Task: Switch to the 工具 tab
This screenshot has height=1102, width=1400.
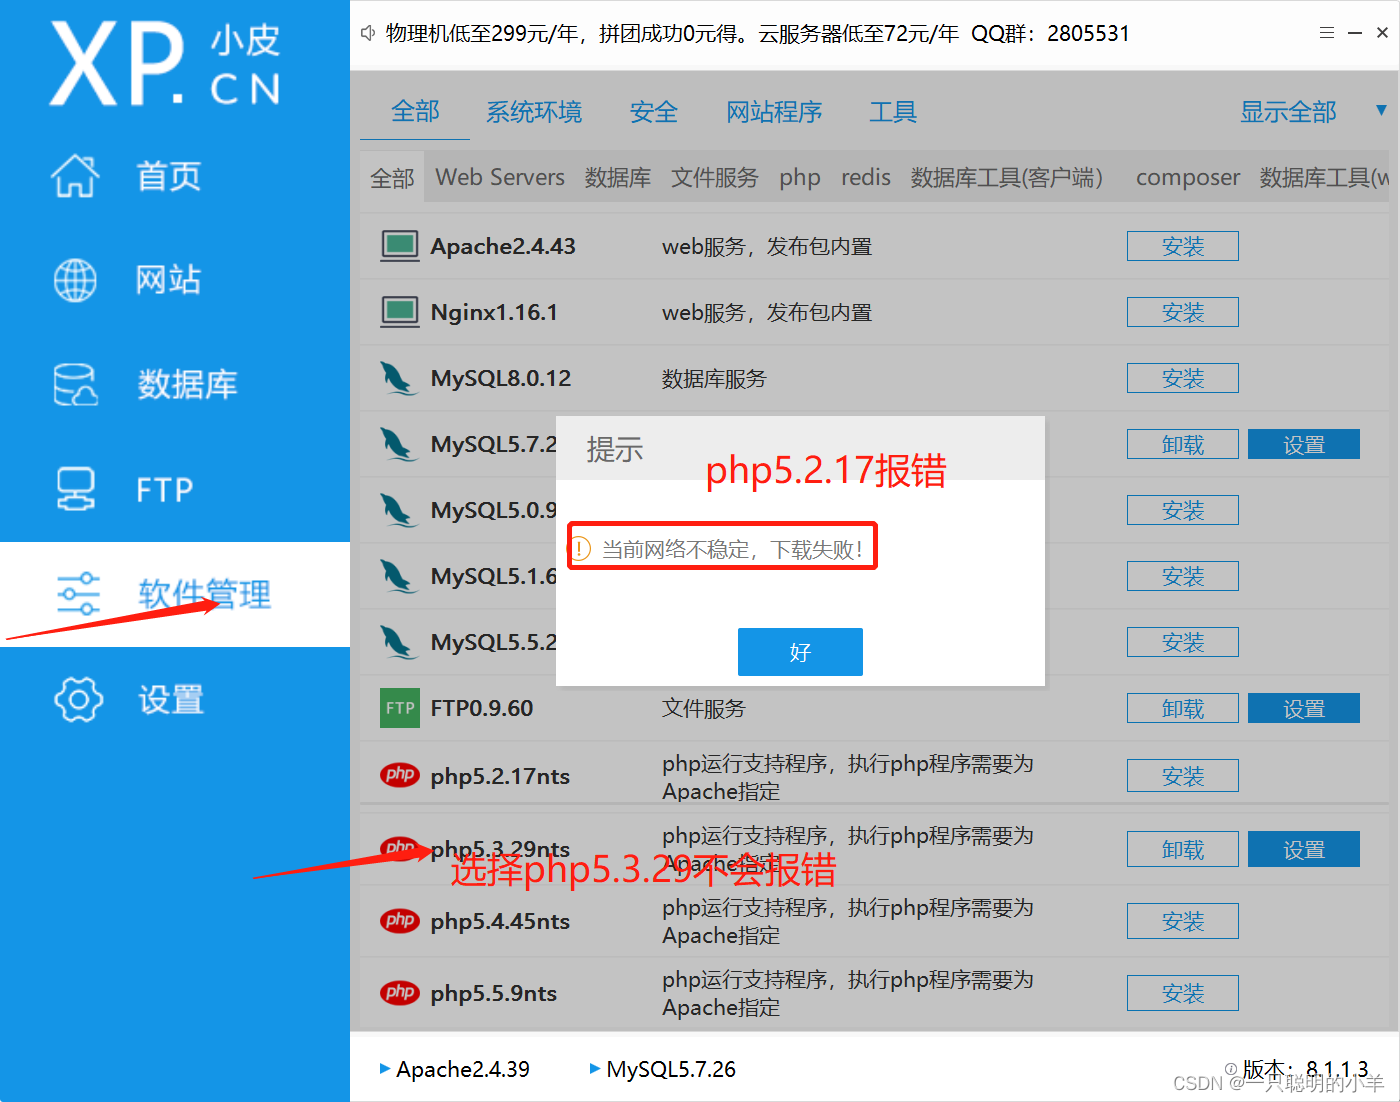Action: click(893, 112)
